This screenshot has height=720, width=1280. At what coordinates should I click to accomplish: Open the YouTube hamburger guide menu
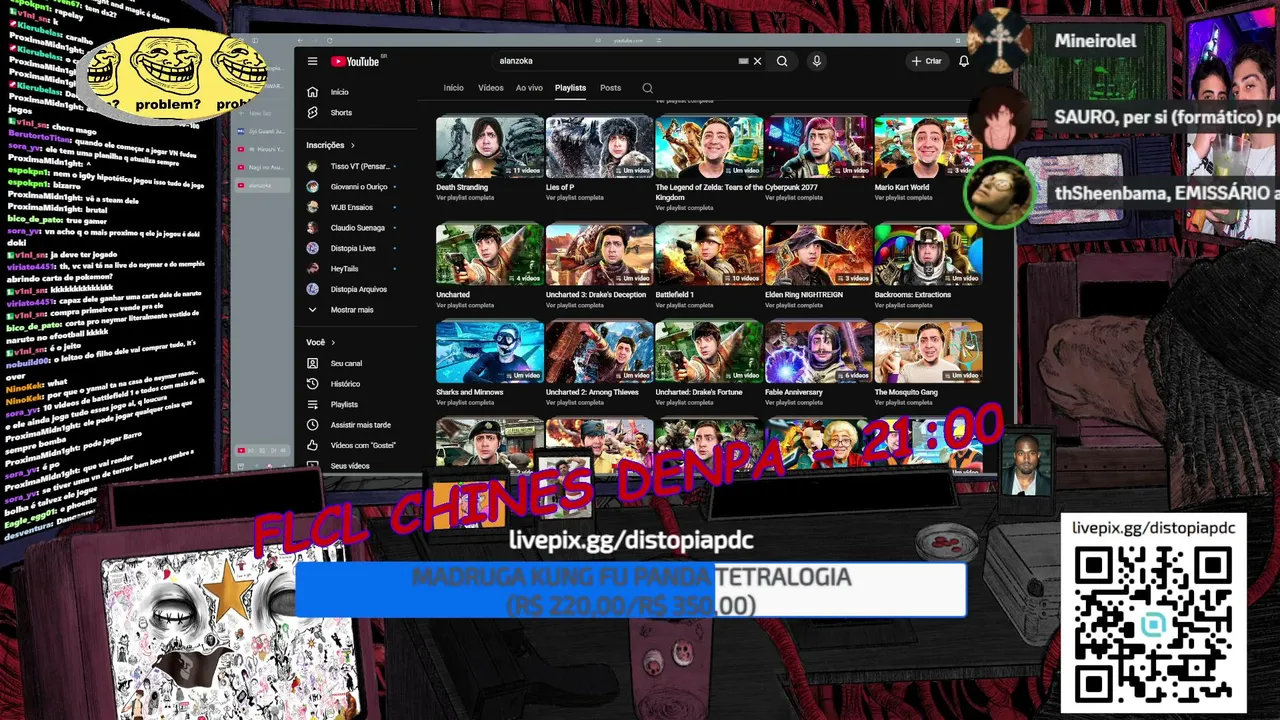pos(312,61)
